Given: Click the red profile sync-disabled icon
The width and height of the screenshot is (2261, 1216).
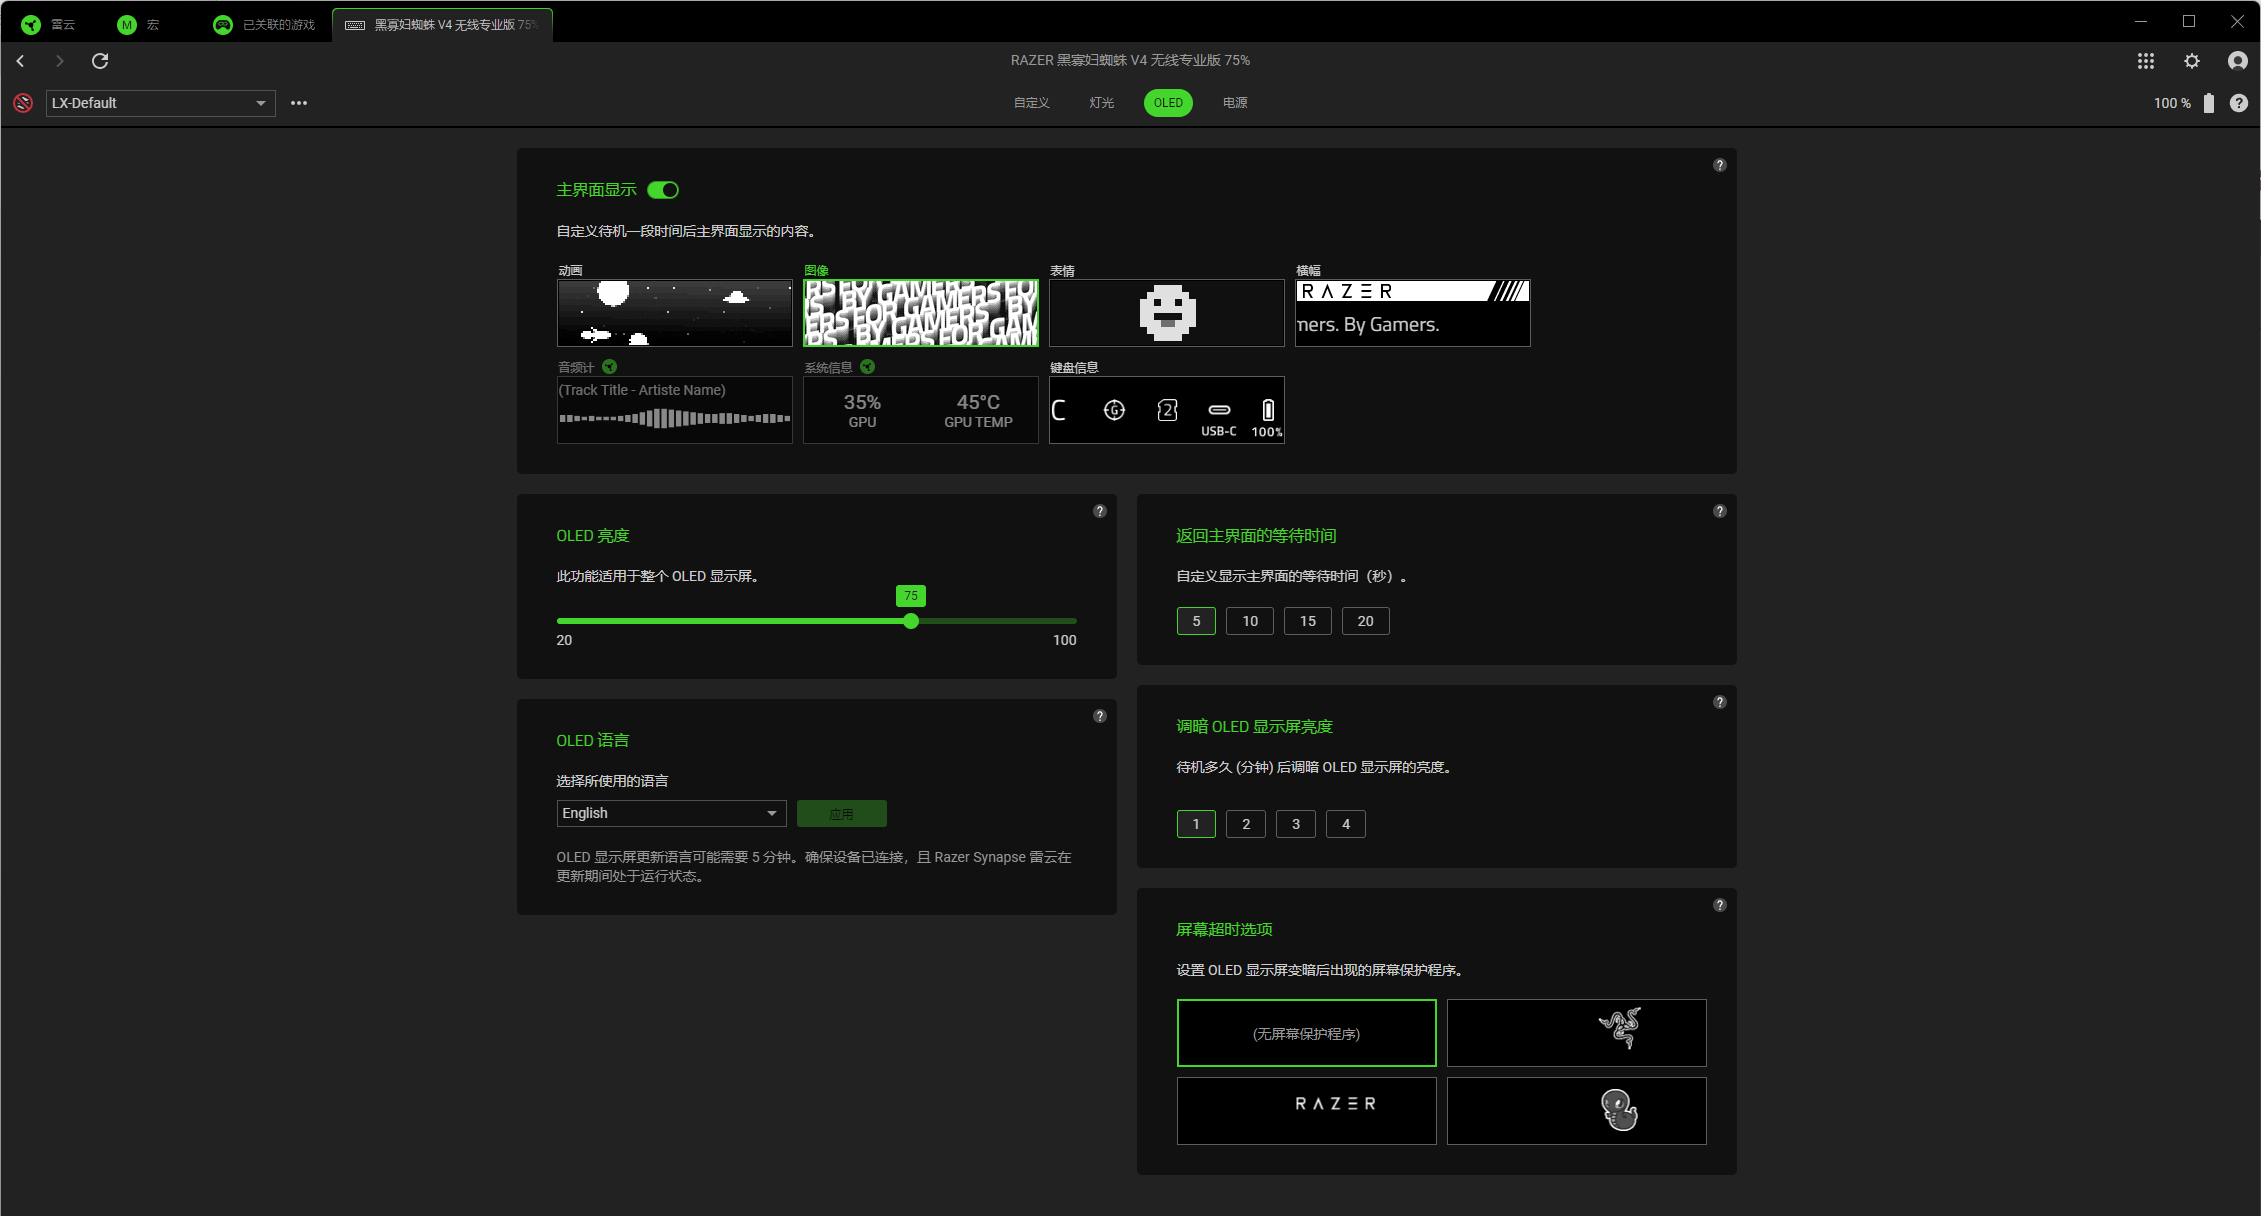Looking at the screenshot, I should 23,103.
